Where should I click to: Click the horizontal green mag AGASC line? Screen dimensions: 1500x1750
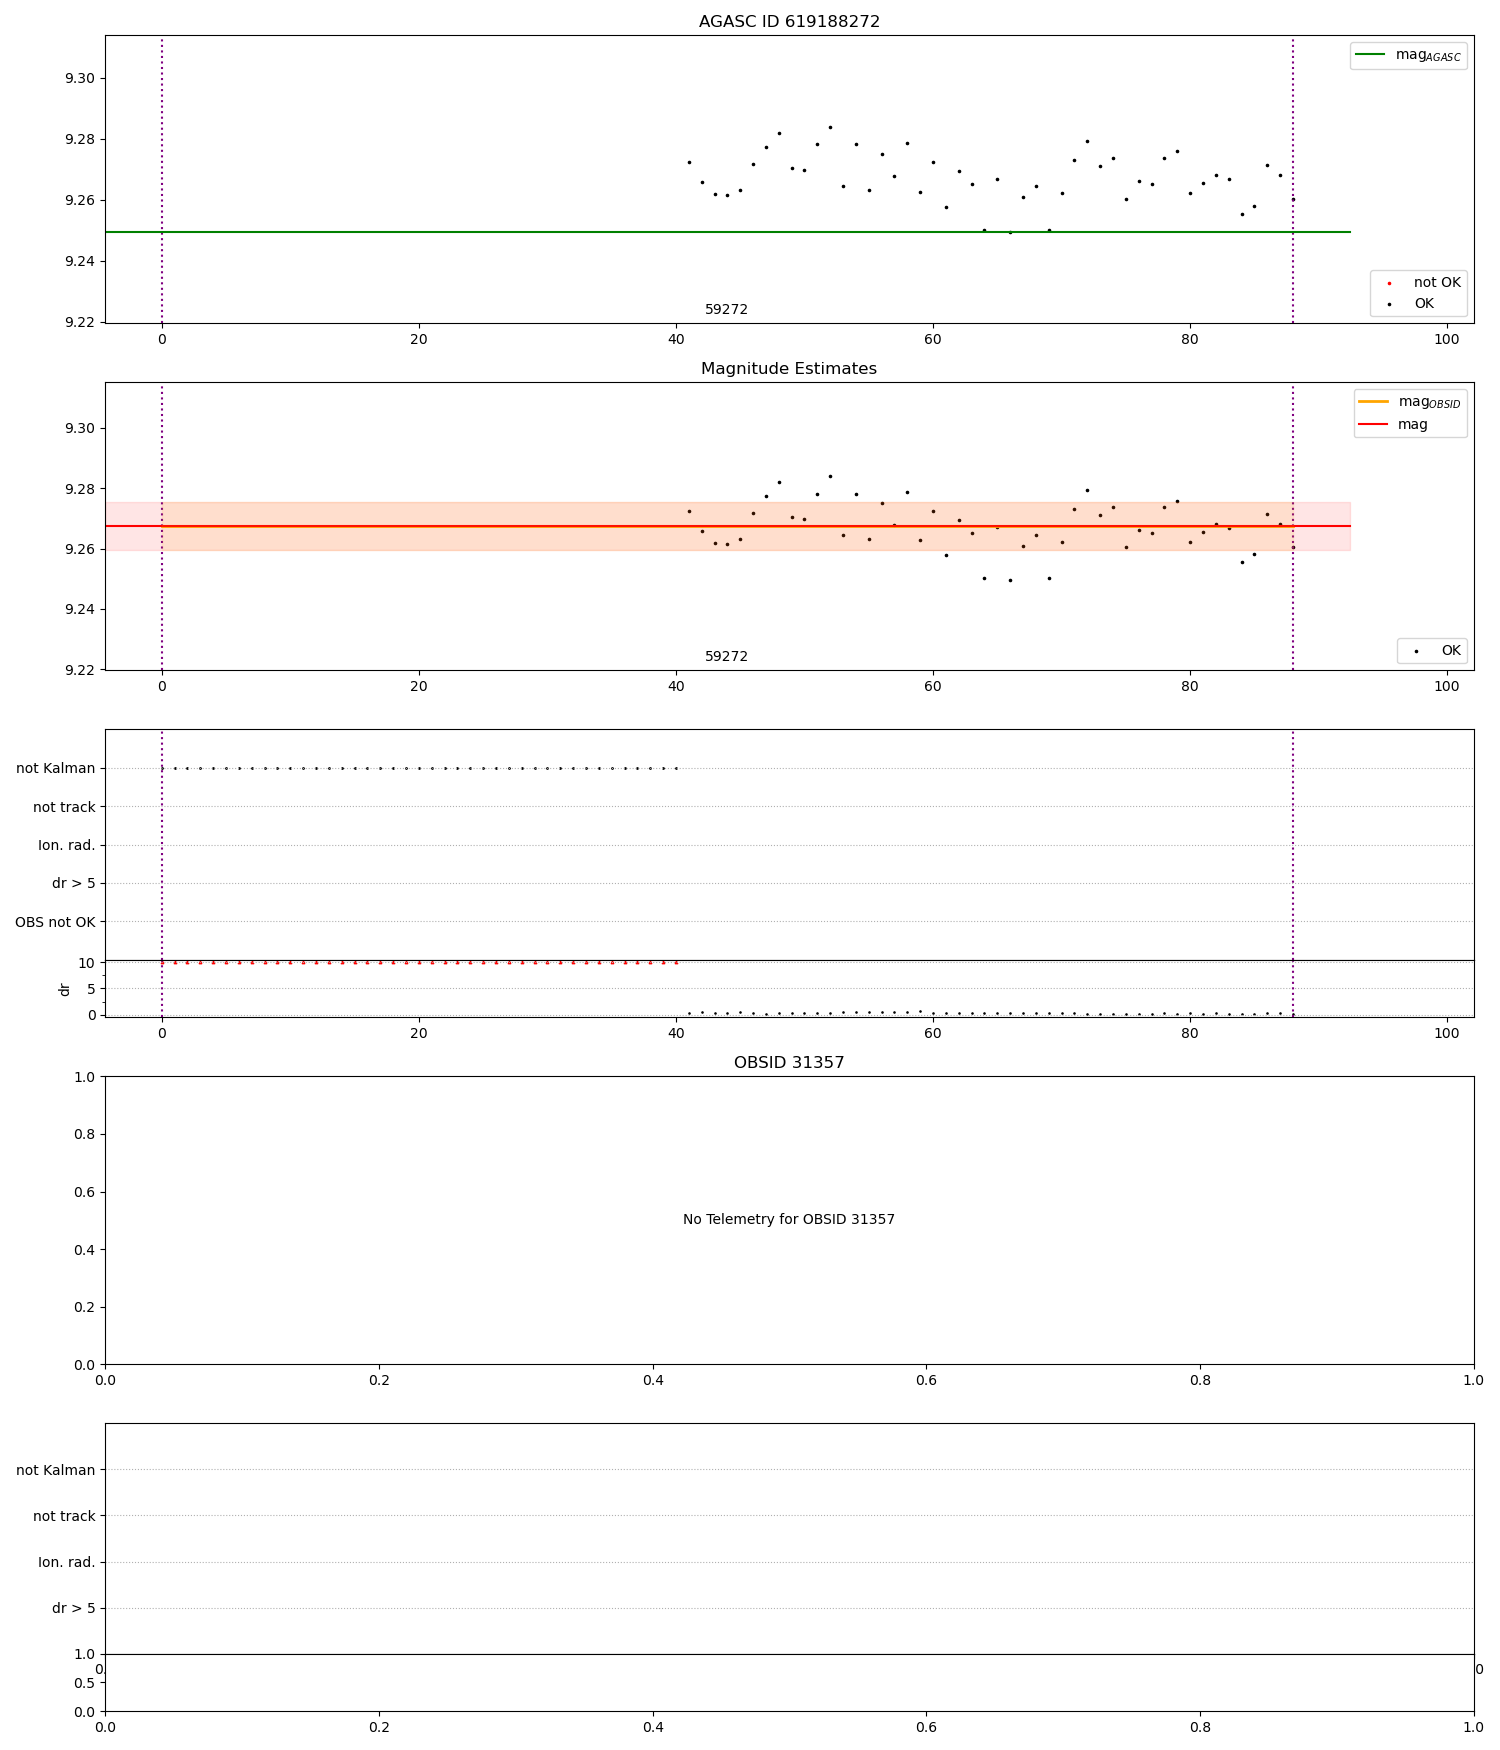click(x=727, y=232)
